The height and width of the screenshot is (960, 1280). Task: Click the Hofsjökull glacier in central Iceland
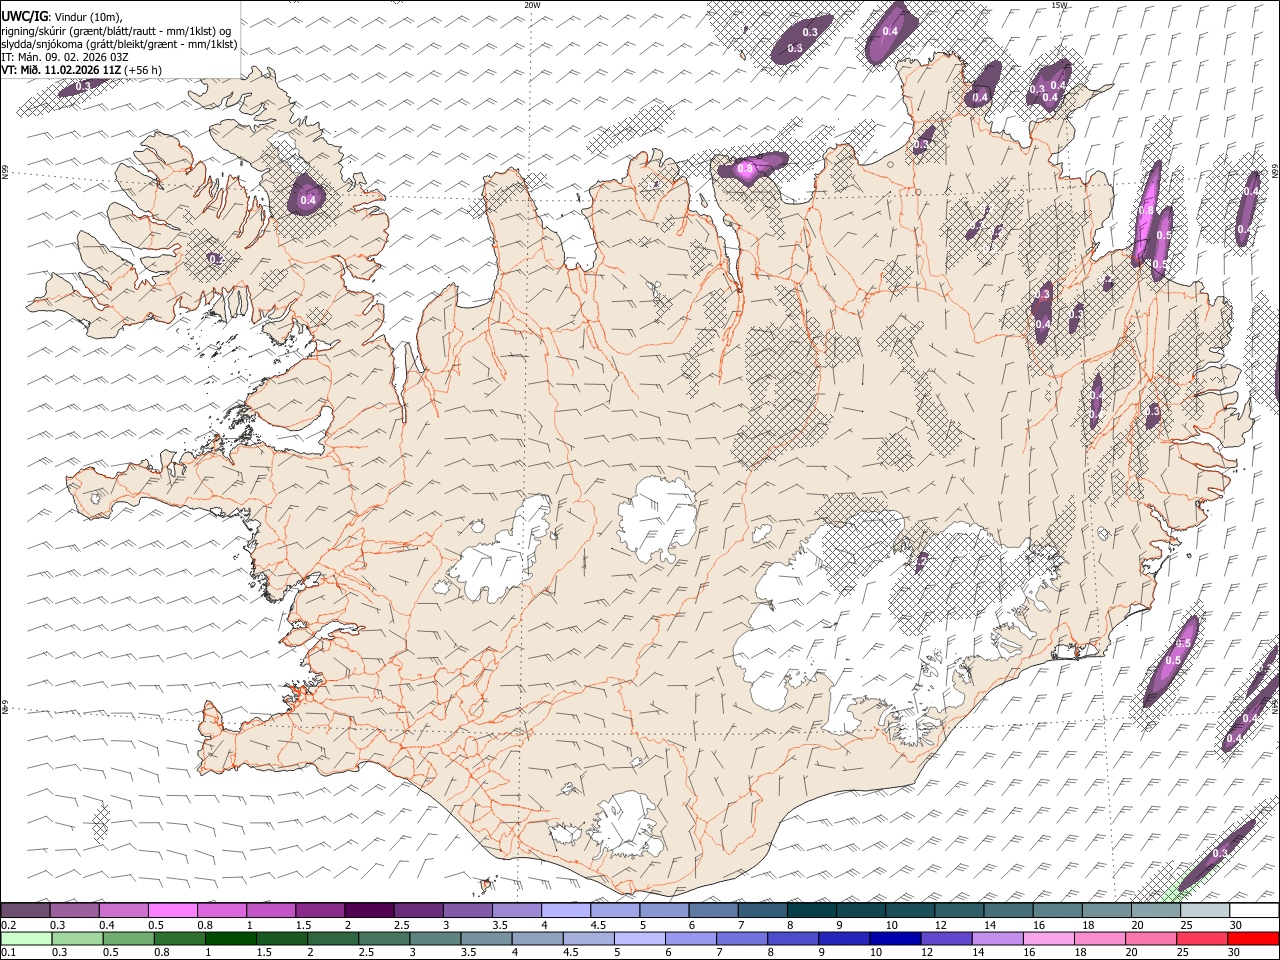tap(658, 518)
